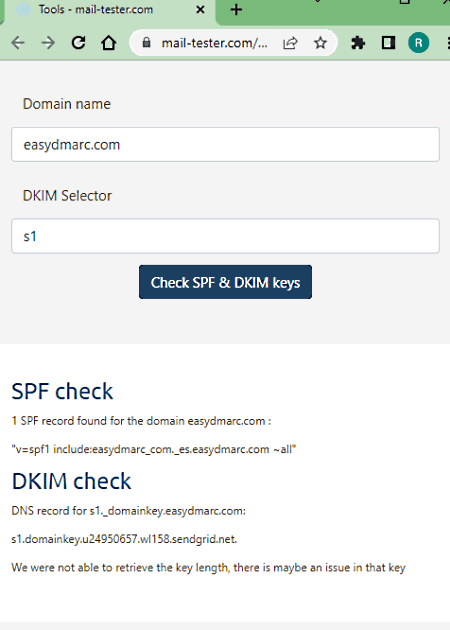Share this page via share icon

[x=290, y=43]
